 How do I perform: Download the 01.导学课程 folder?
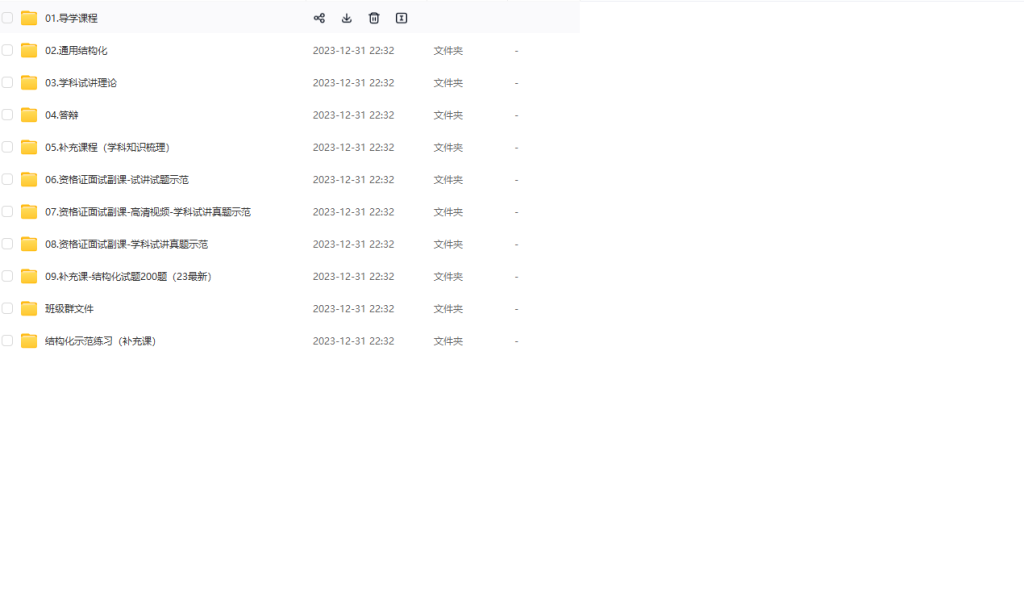click(x=347, y=18)
